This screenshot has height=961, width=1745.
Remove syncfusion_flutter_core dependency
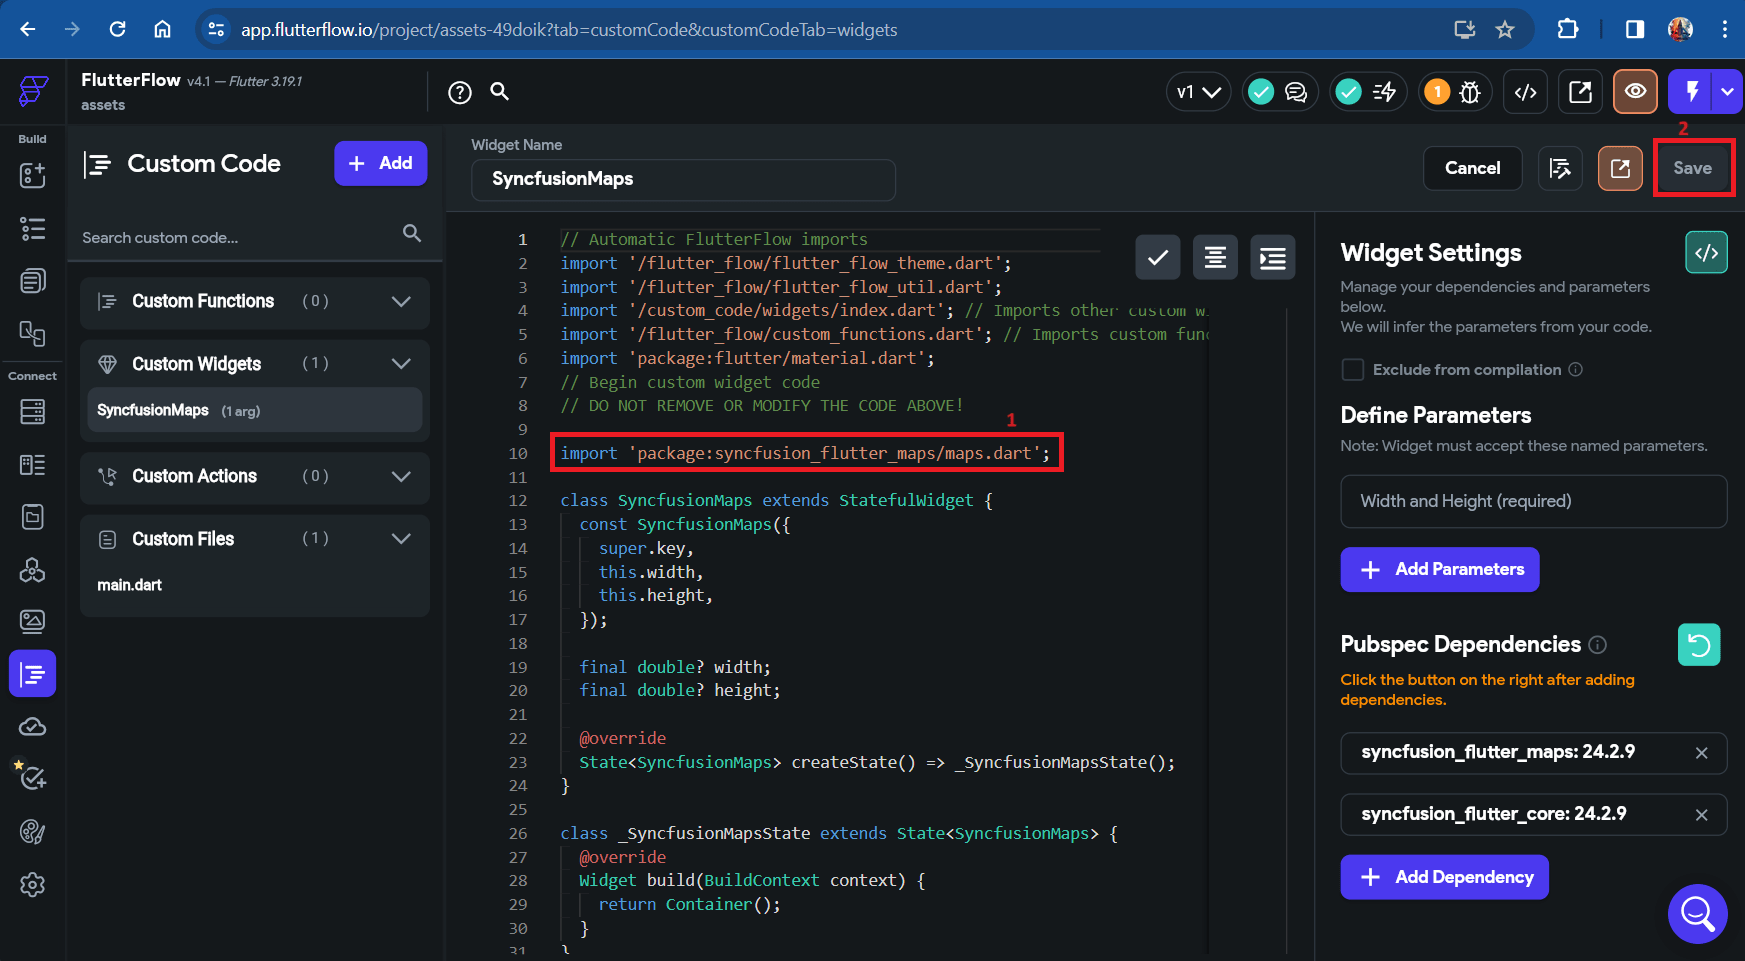point(1701,815)
